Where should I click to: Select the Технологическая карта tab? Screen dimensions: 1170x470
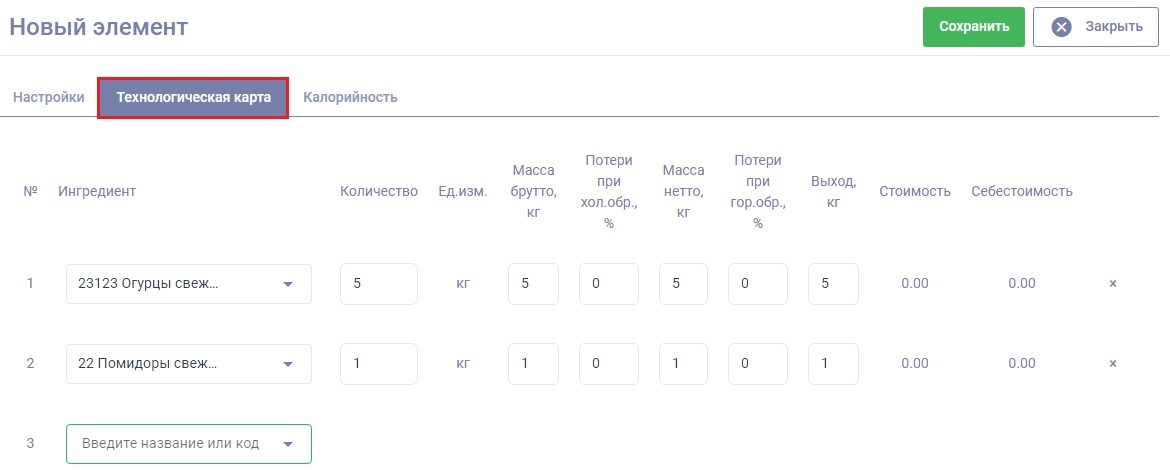coord(193,98)
